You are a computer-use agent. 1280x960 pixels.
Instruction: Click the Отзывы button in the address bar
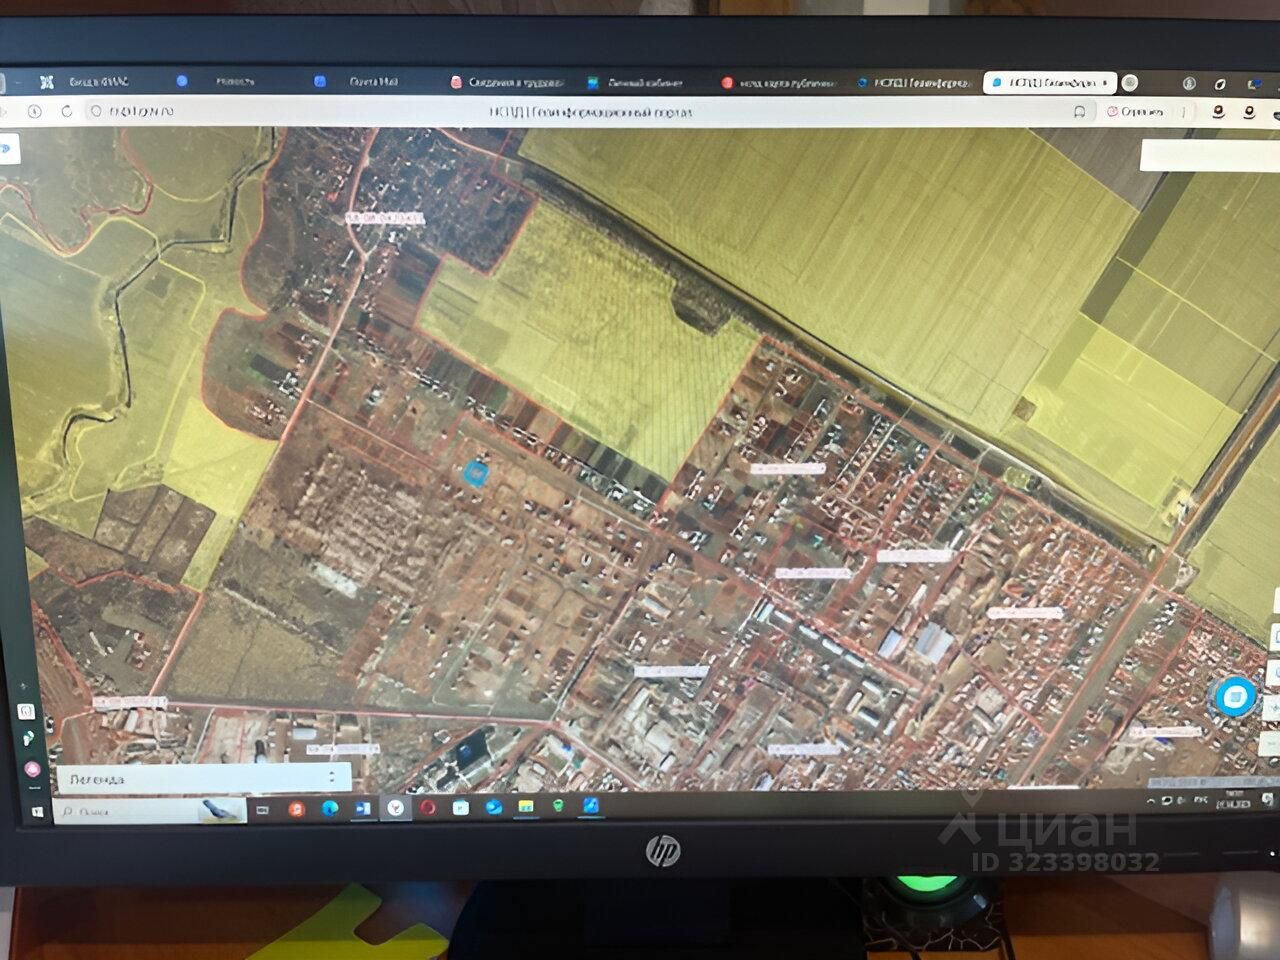[1134, 112]
